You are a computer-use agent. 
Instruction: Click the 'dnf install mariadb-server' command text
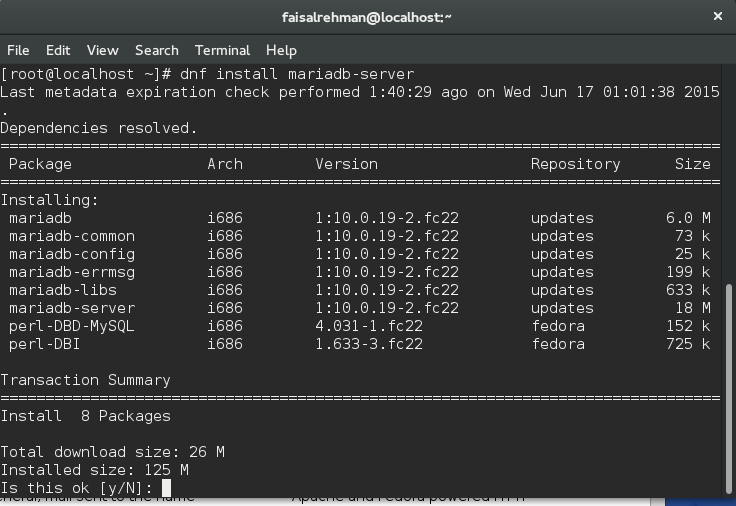pos(297,74)
